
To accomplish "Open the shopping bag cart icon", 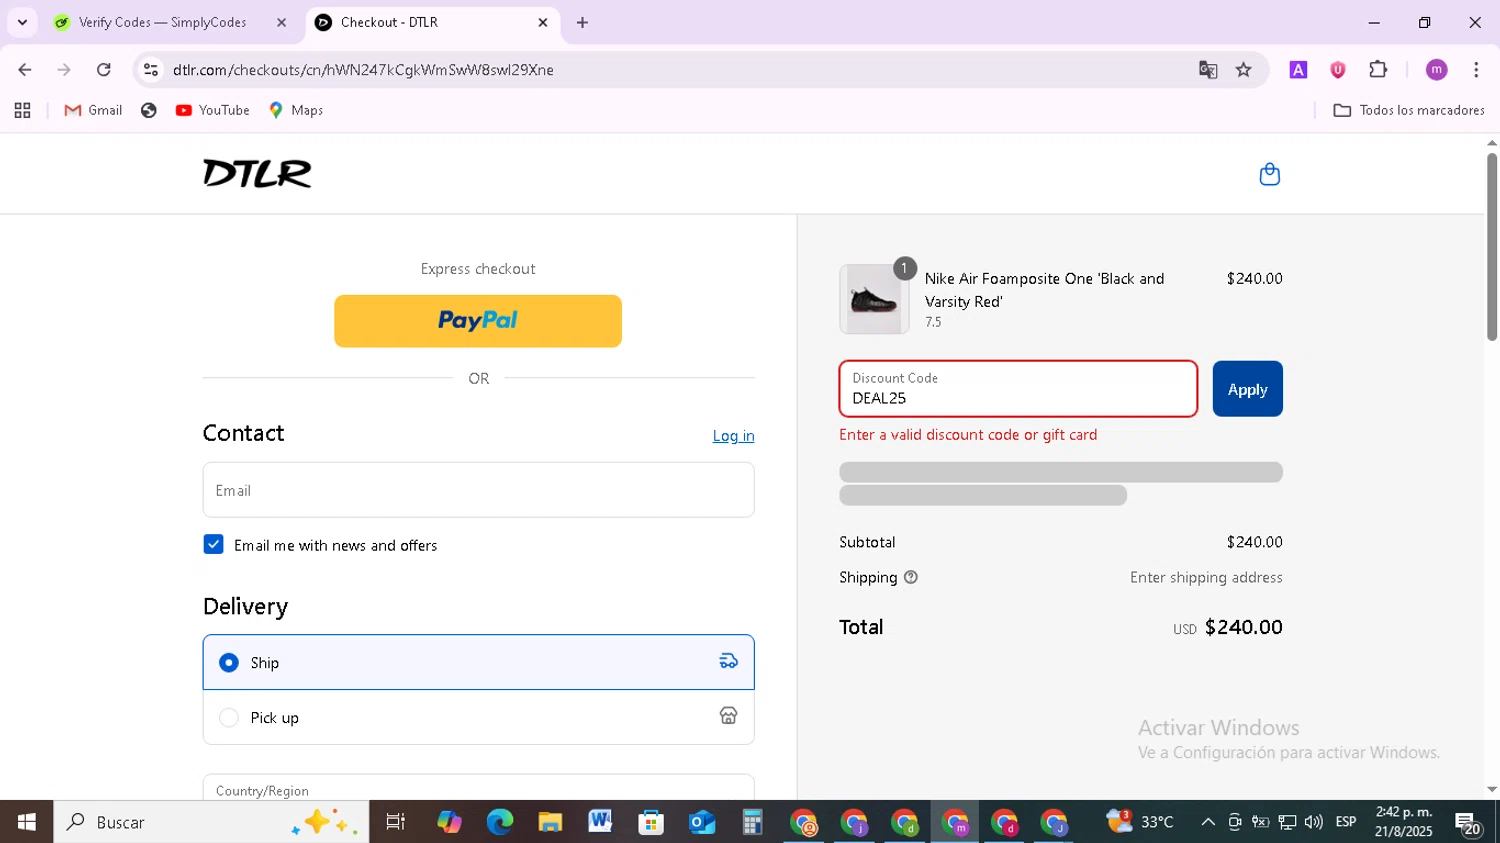I will 1269,174.
